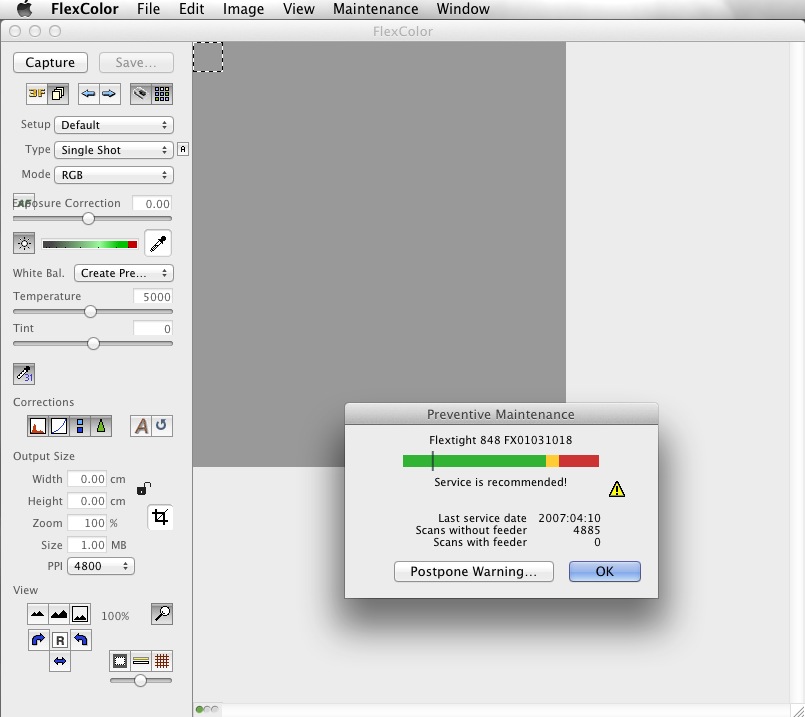This screenshot has height=717, width=805.
Task: Switch to thumbnail grid view icon
Action: pyautogui.click(x=162, y=94)
